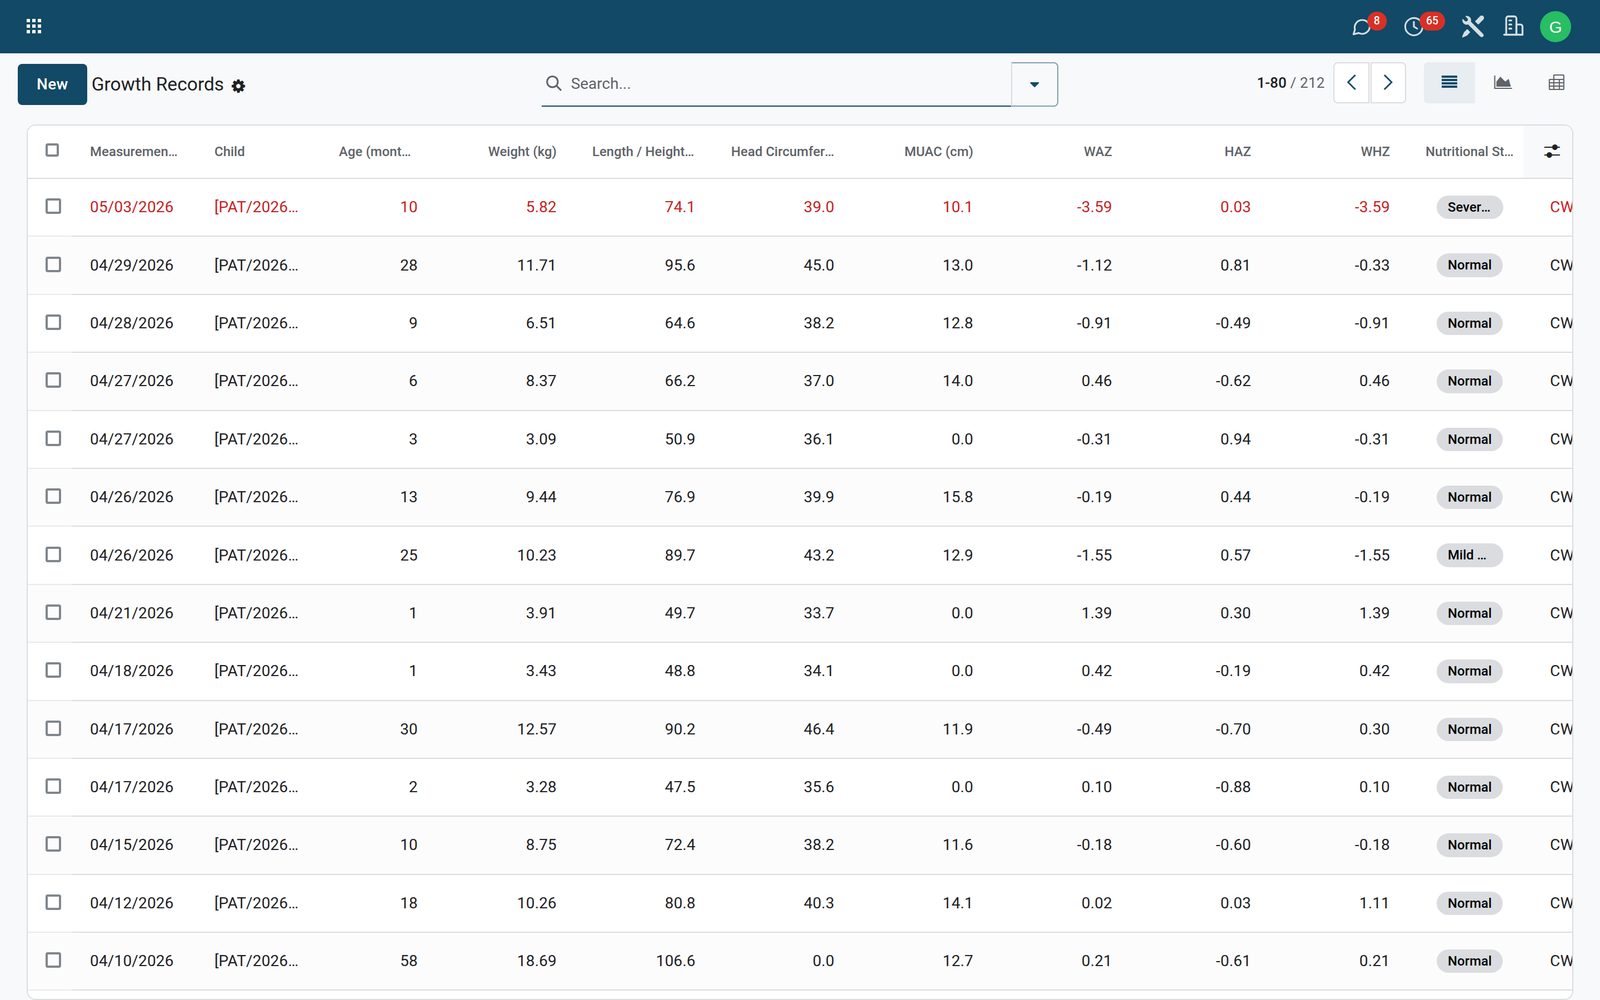Select the list view icon
1600x1000 pixels.
click(x=1449, y=83)
